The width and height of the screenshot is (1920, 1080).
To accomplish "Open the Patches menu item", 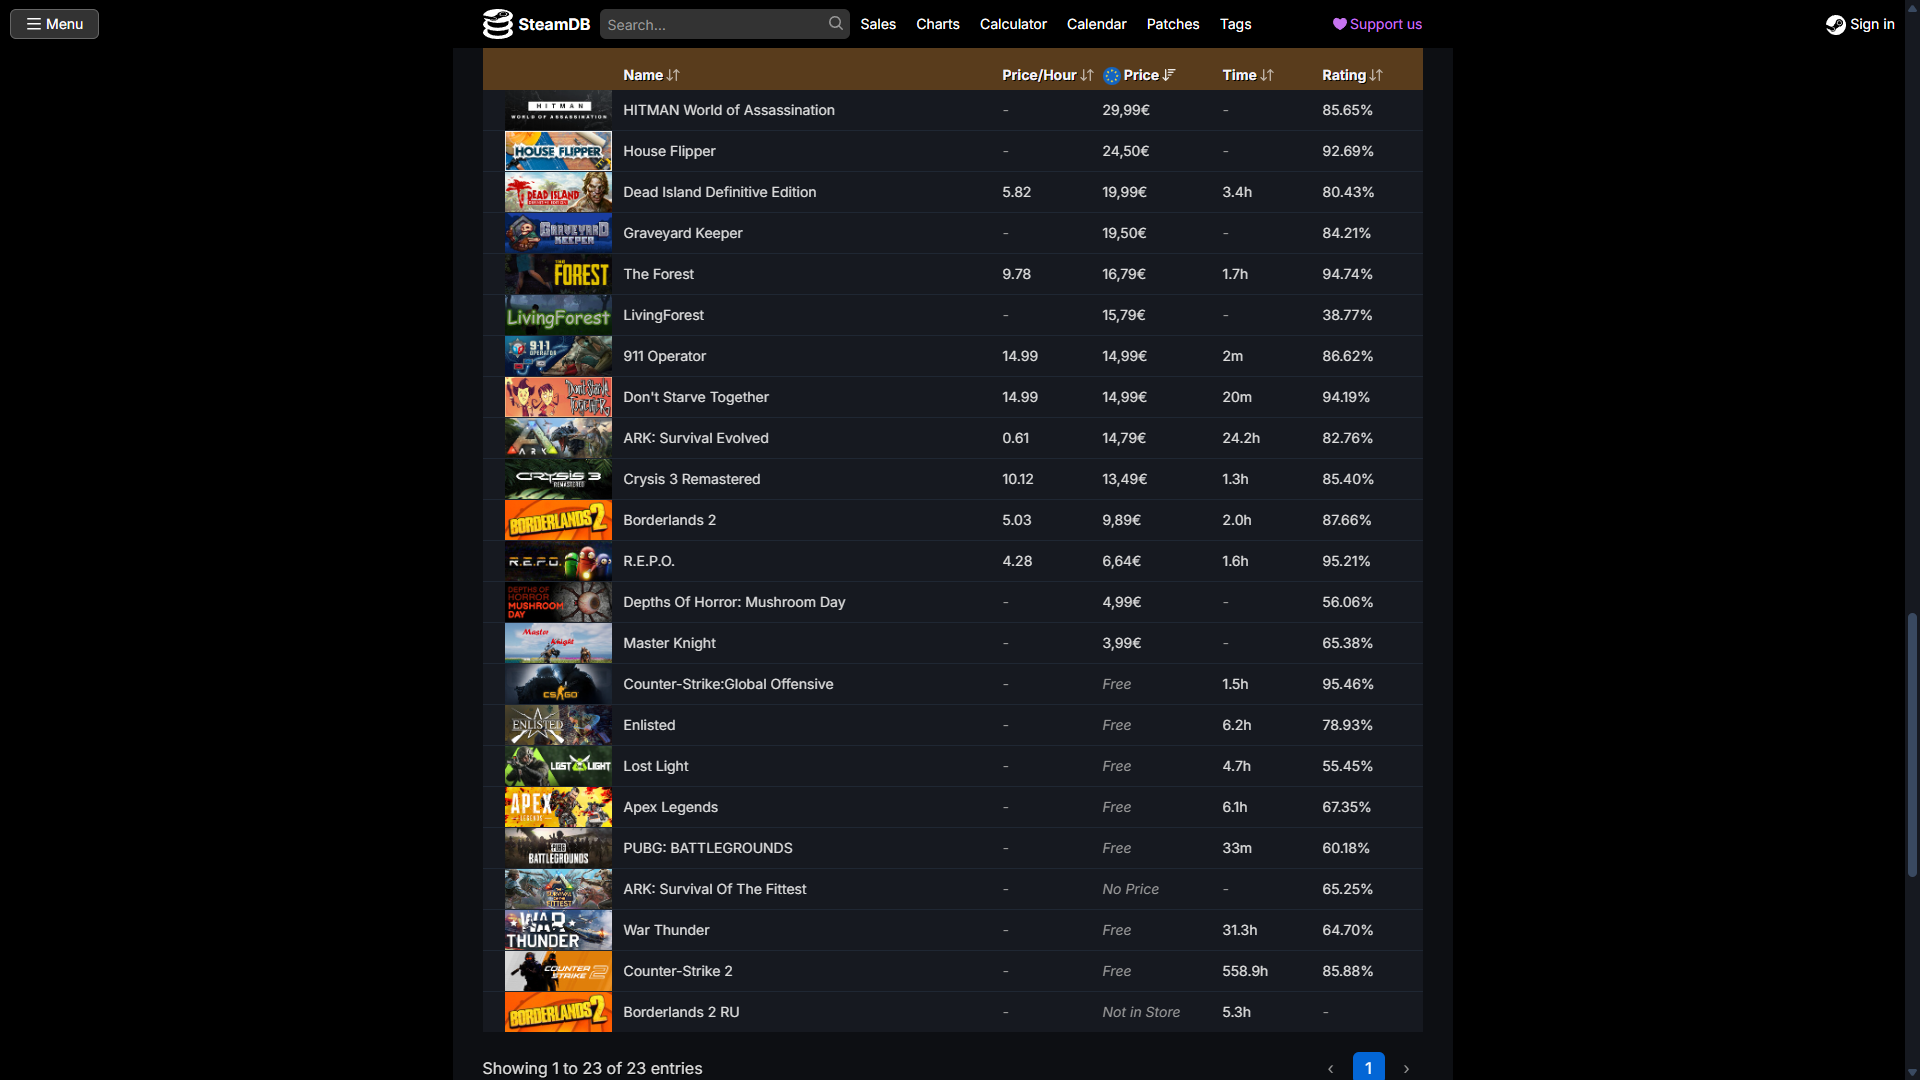I will click(x=1173, y=24).
